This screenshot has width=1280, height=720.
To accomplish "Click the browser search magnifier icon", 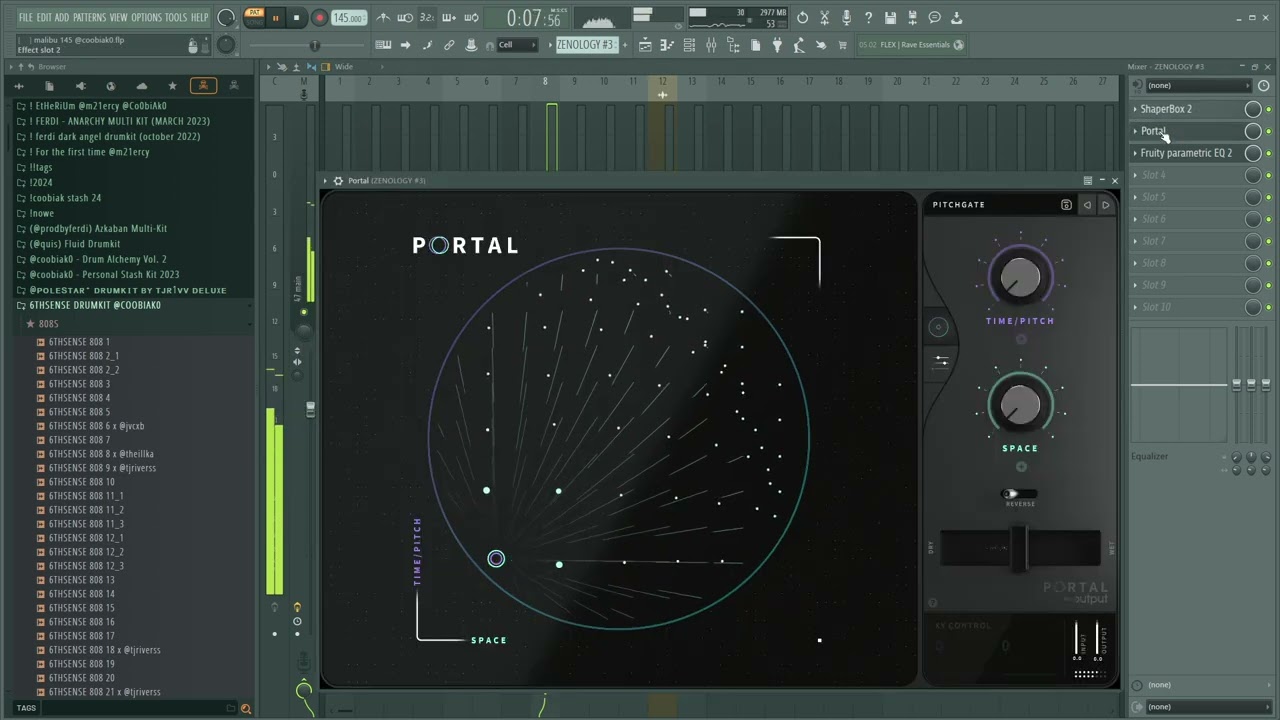I will pos(246,708).
